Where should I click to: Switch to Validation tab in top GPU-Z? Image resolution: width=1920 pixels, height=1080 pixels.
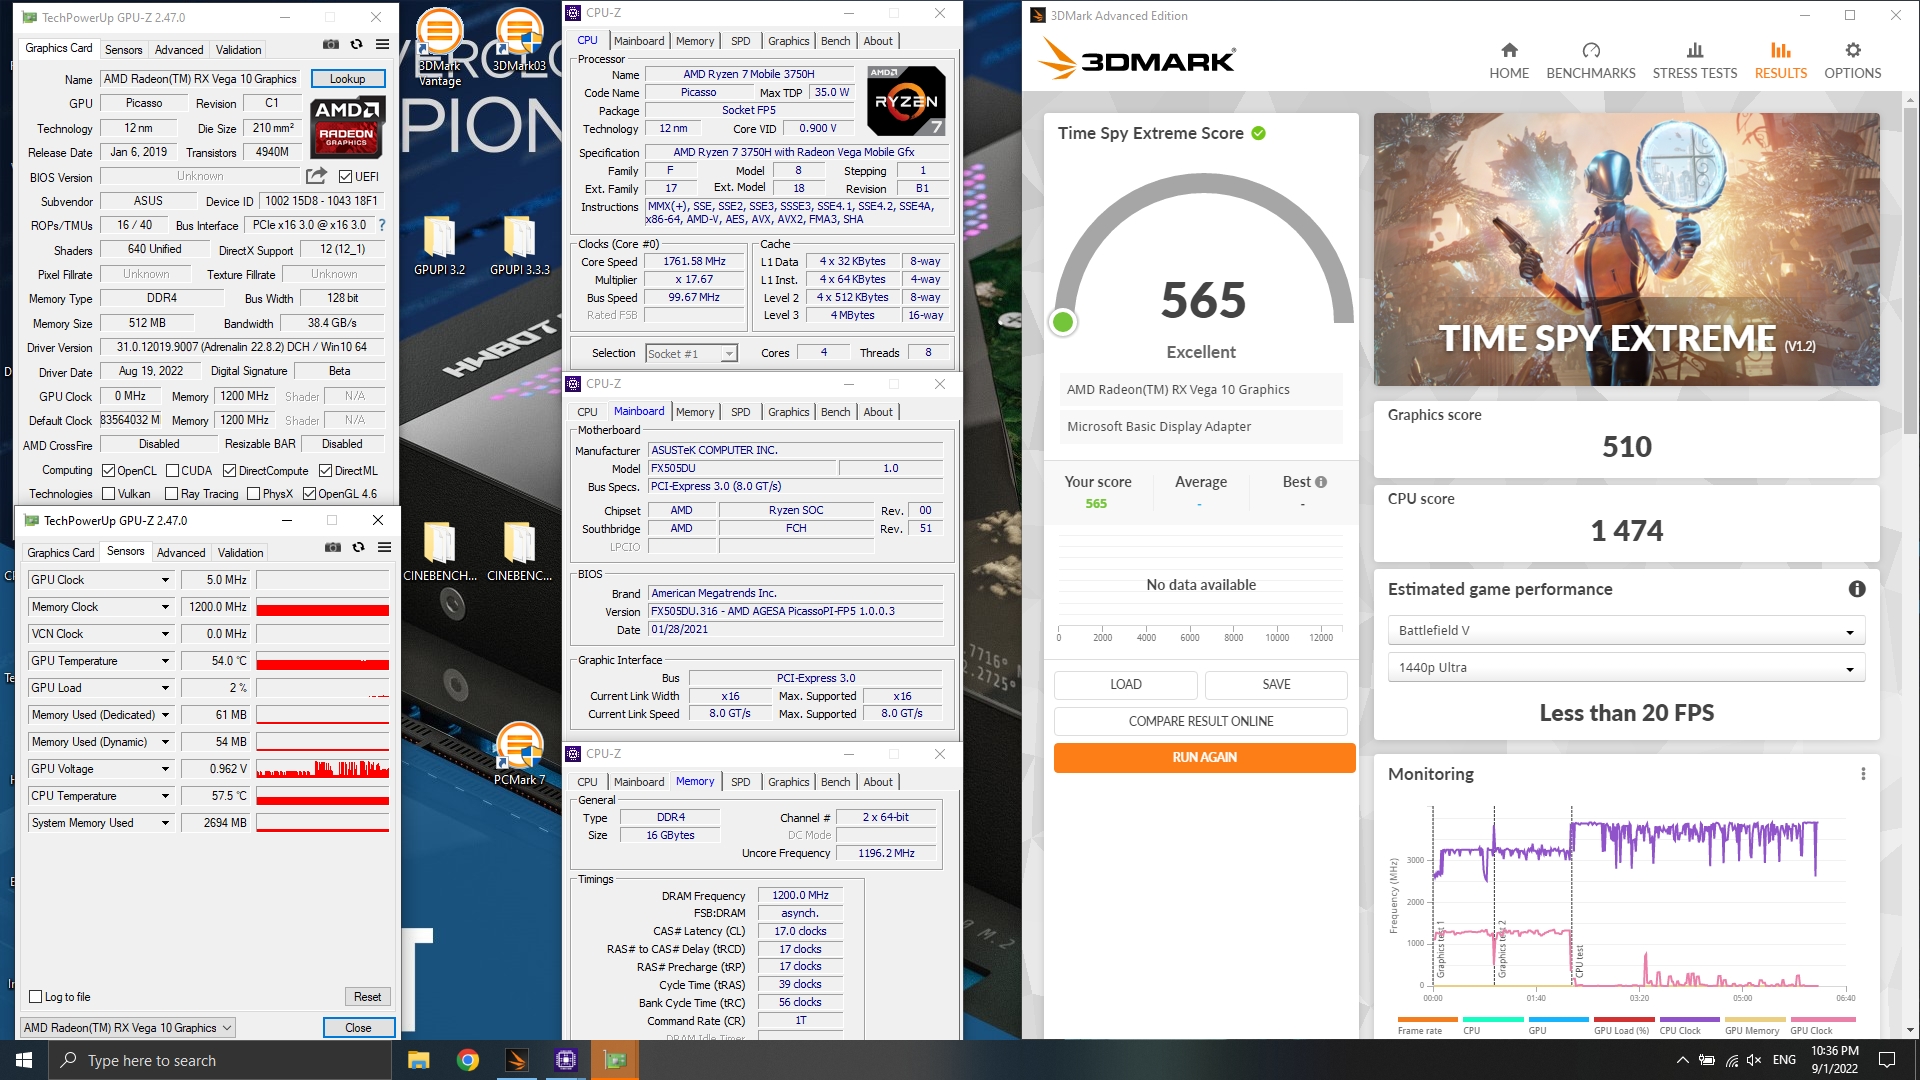tap(239, 50)
